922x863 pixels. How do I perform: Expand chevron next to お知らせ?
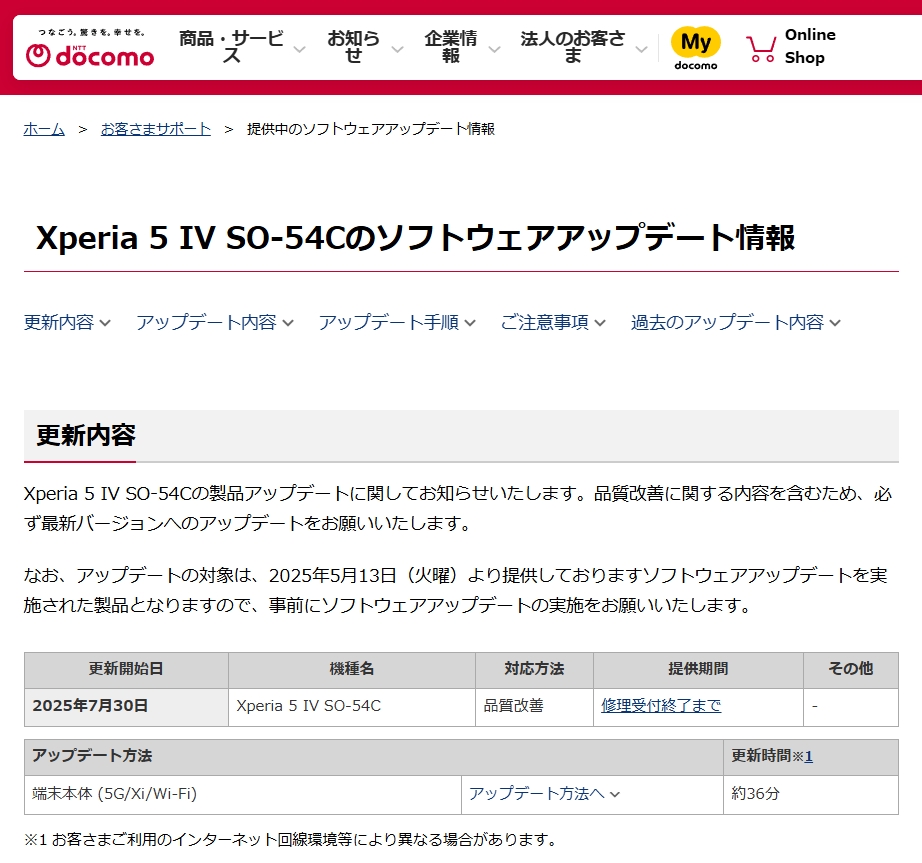pyautogui.click(x=397, y=49)
